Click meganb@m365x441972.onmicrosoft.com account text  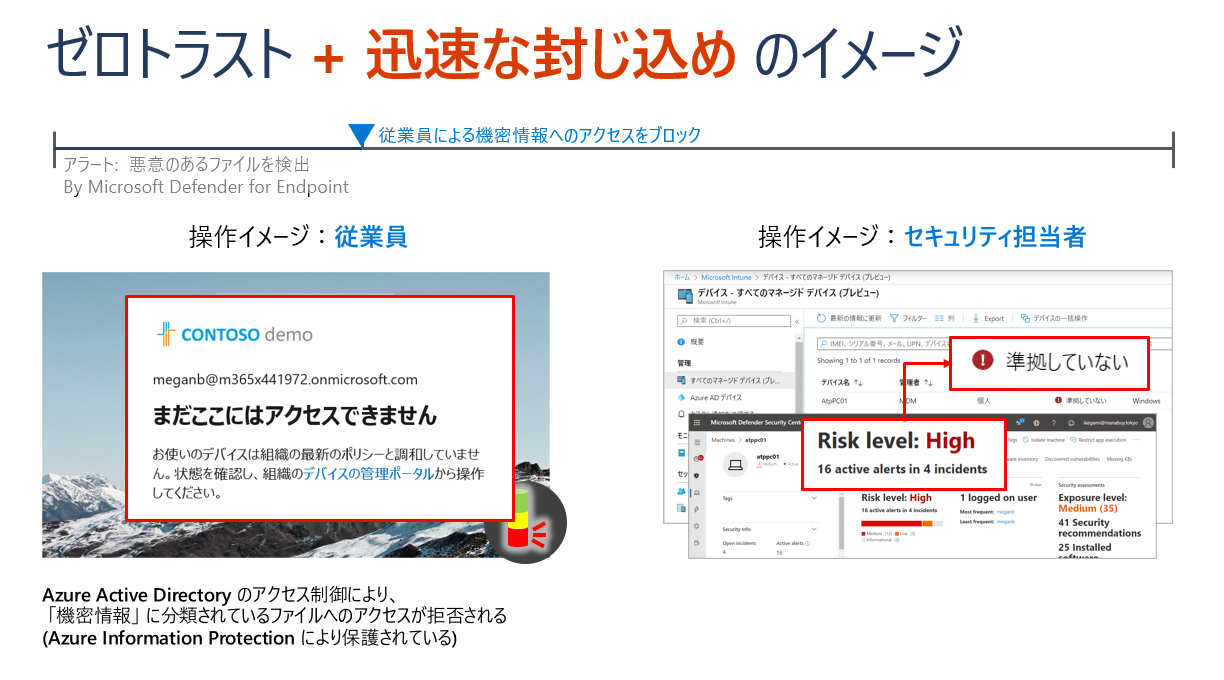(285, 380)
